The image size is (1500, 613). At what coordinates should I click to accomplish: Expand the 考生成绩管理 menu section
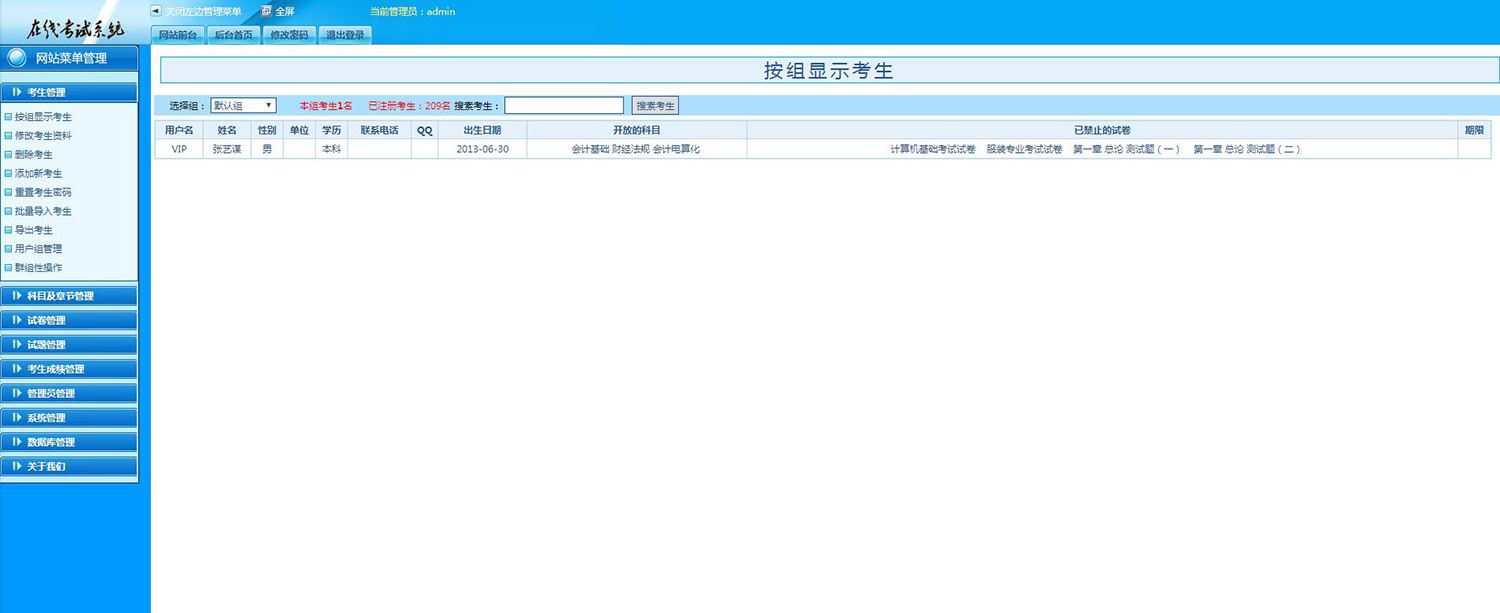tap(69, 369)
